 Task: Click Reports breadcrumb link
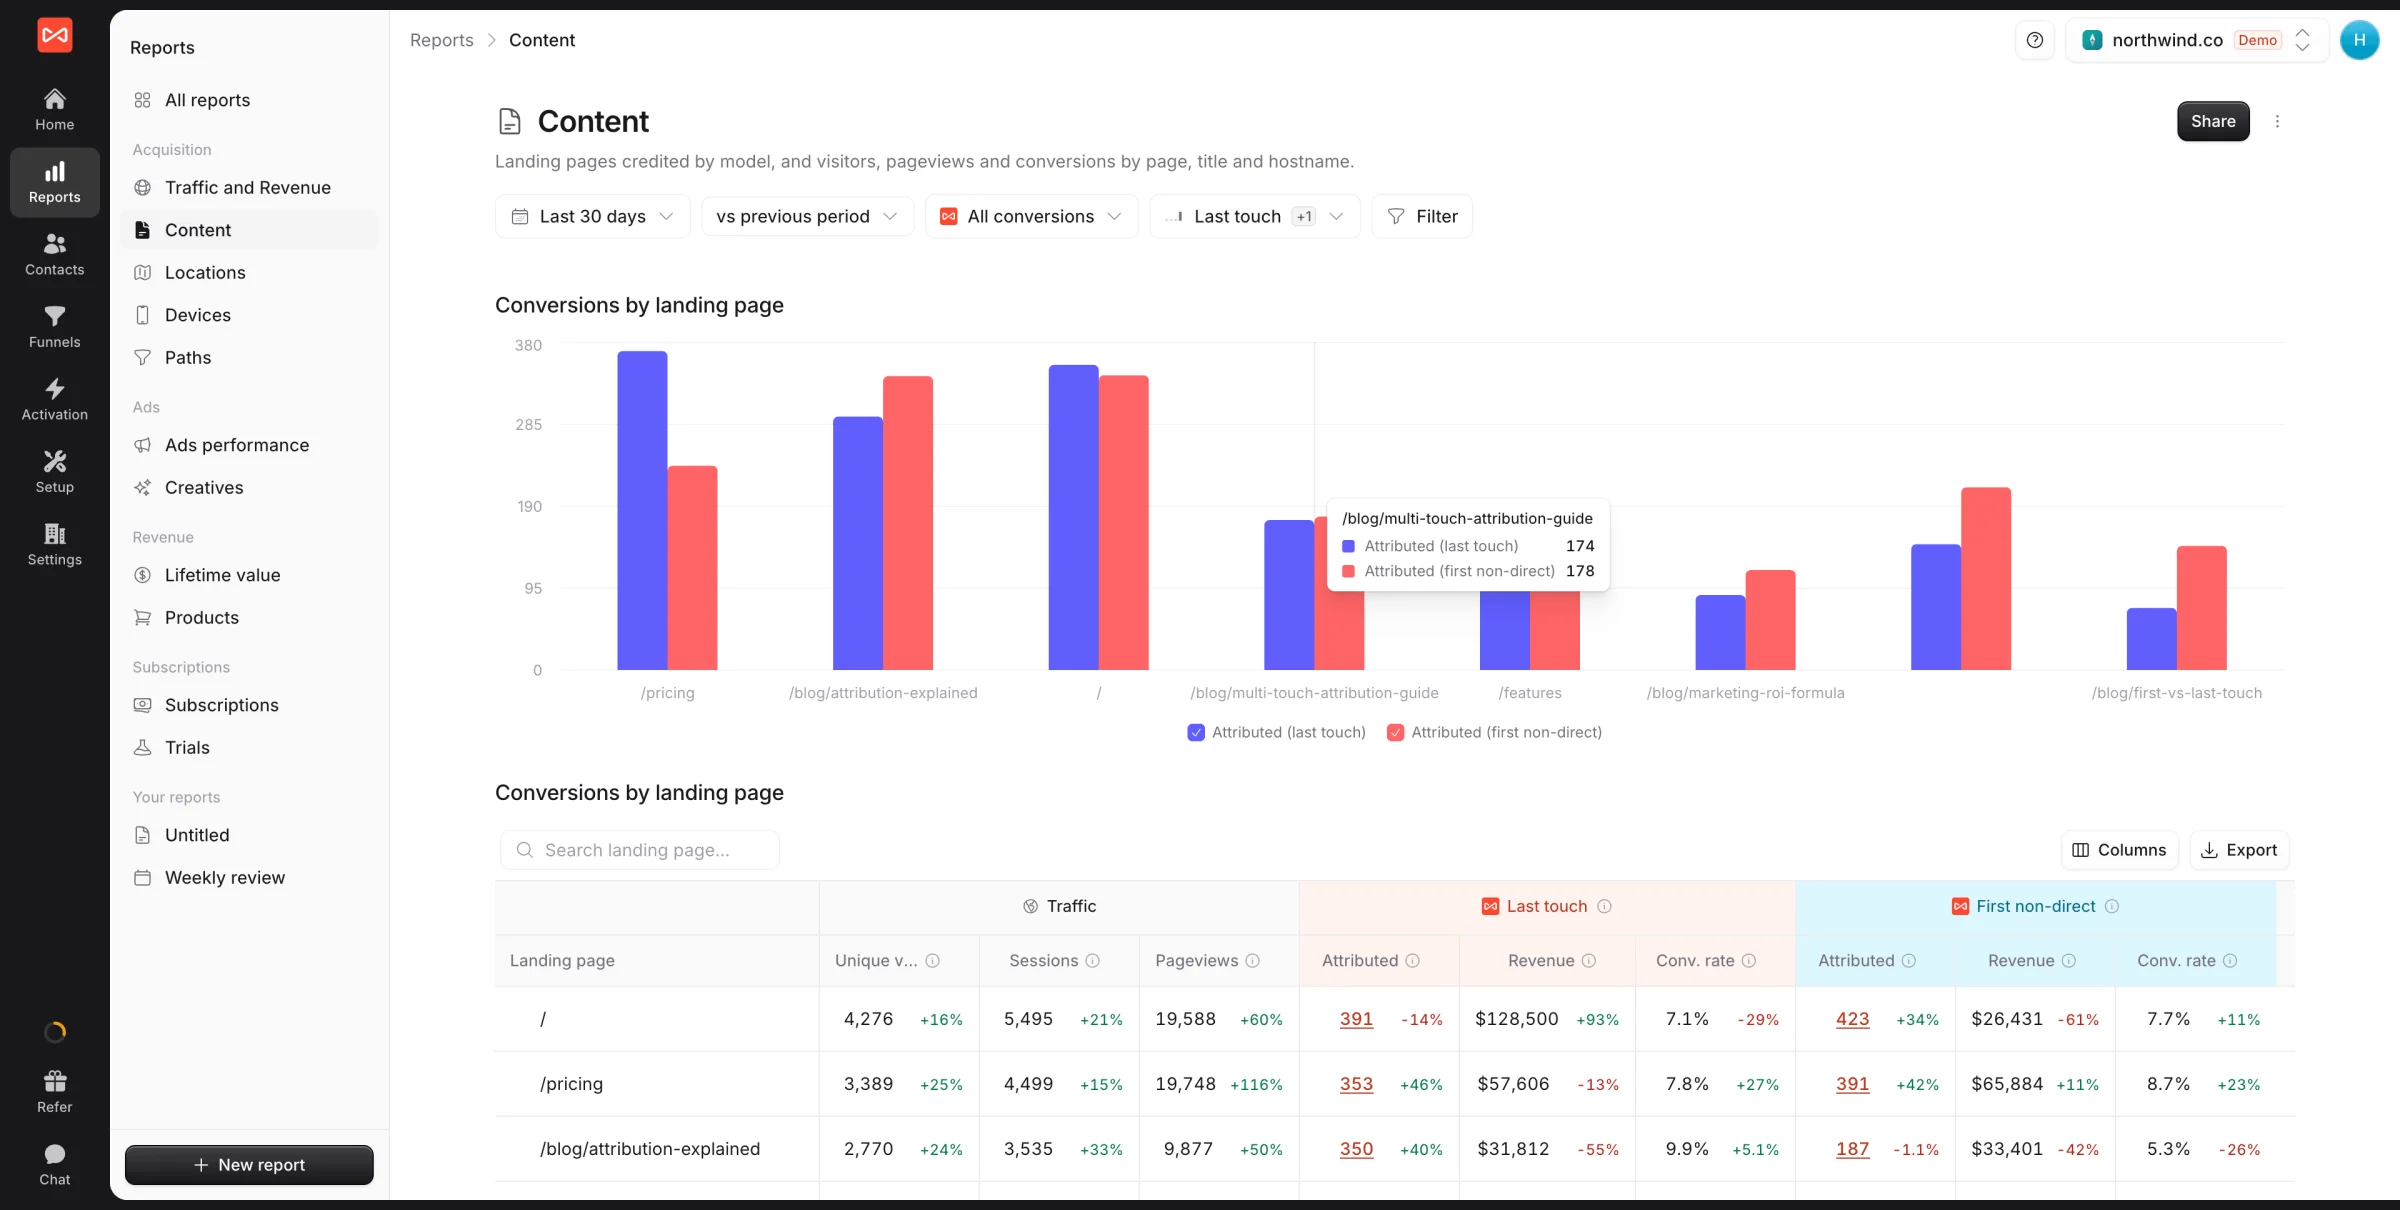(x=441, y=40)
